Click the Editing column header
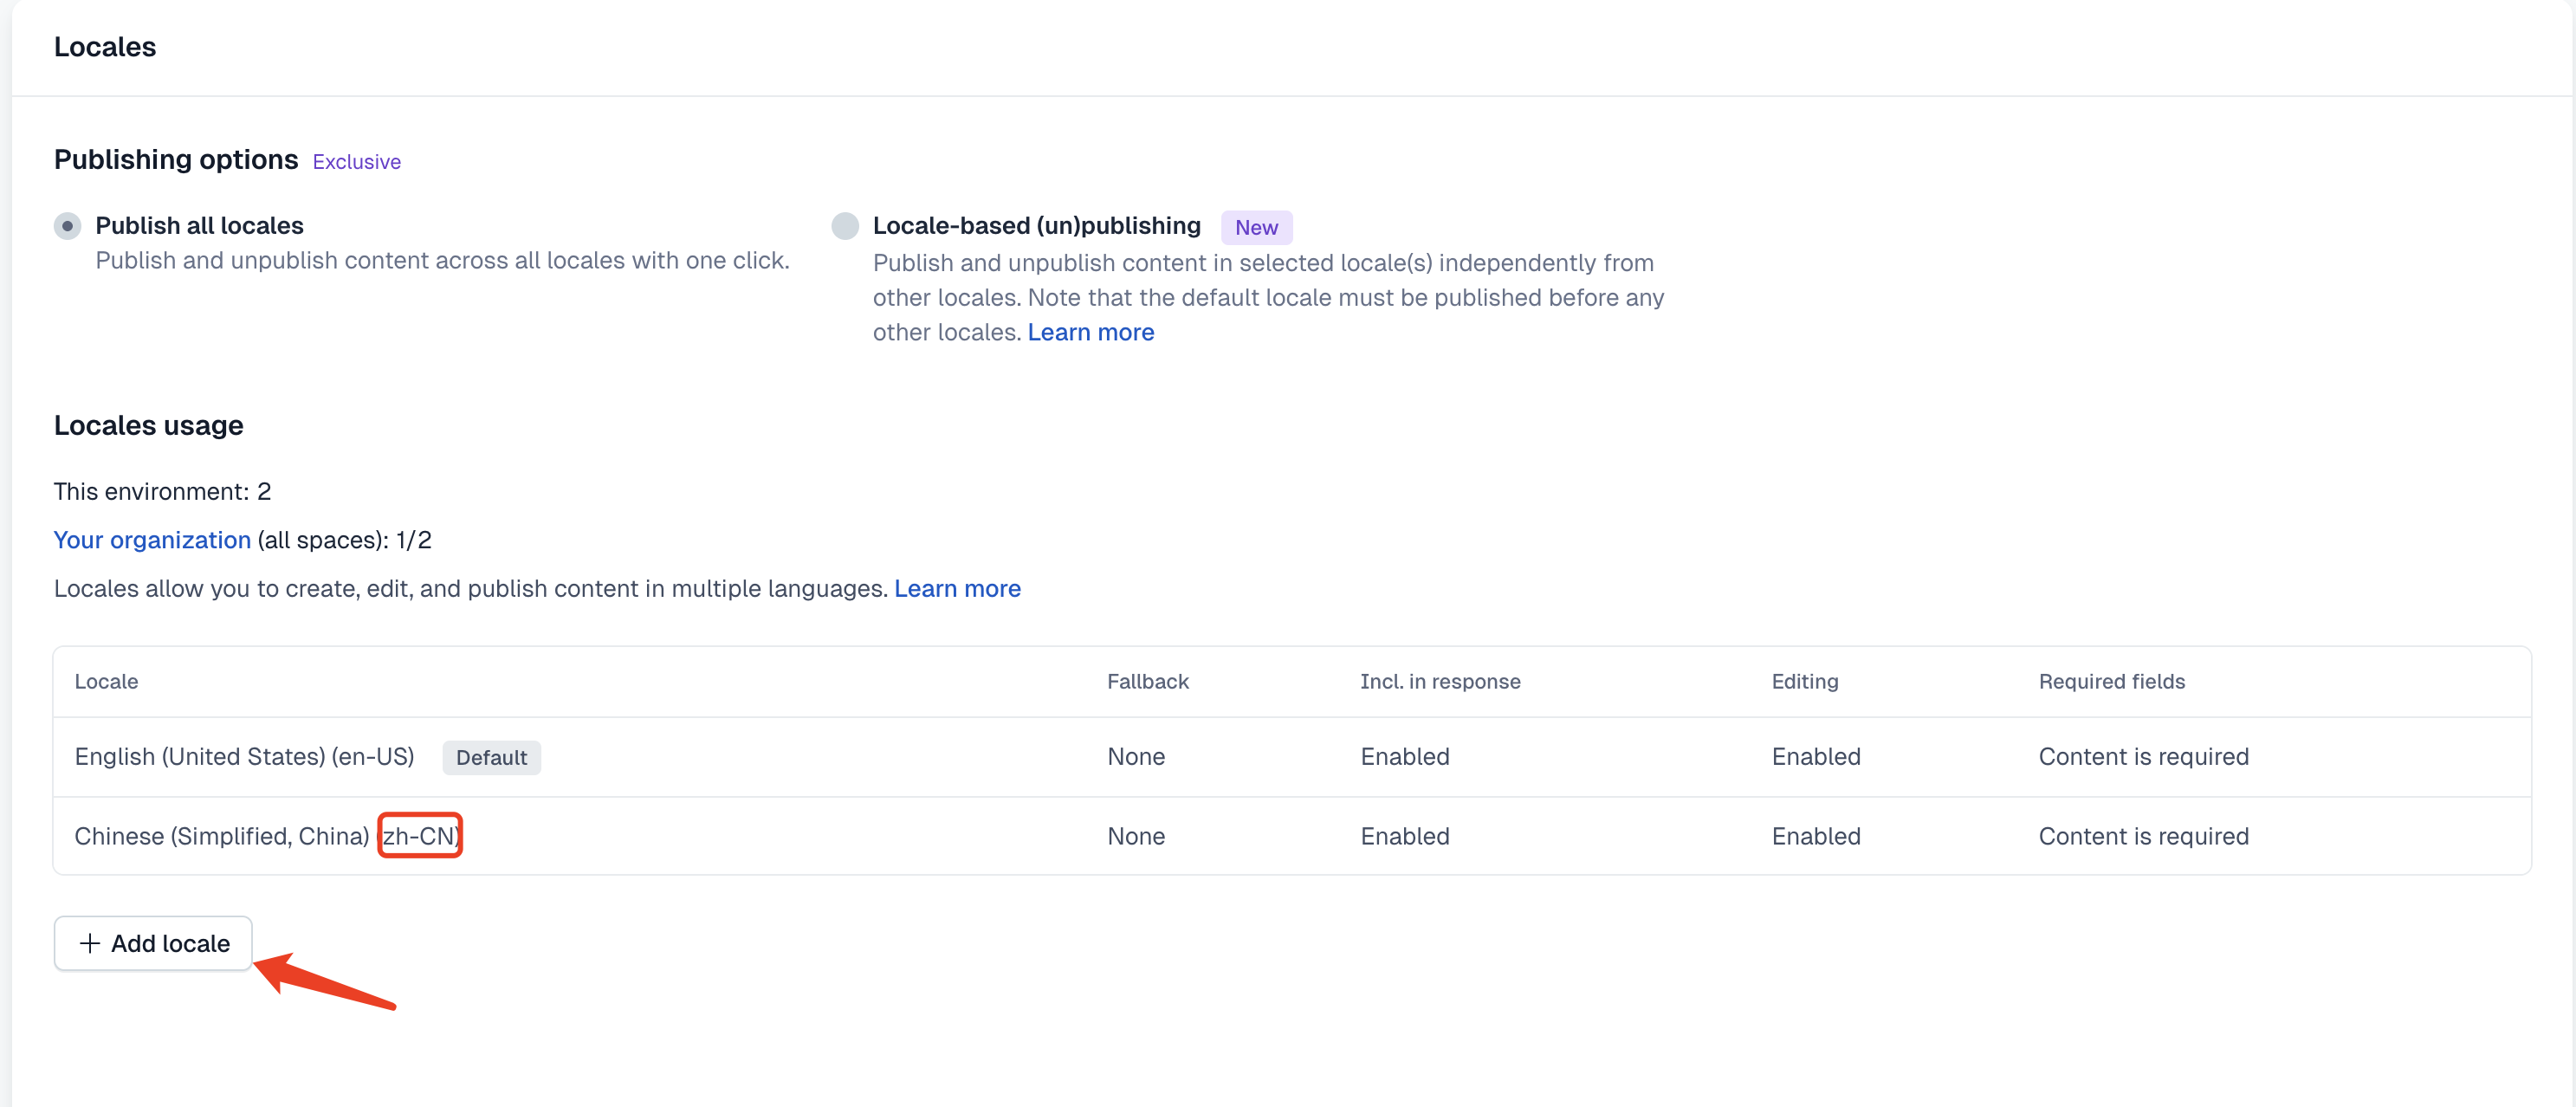2576x1107 pixels. [1804, 681]
